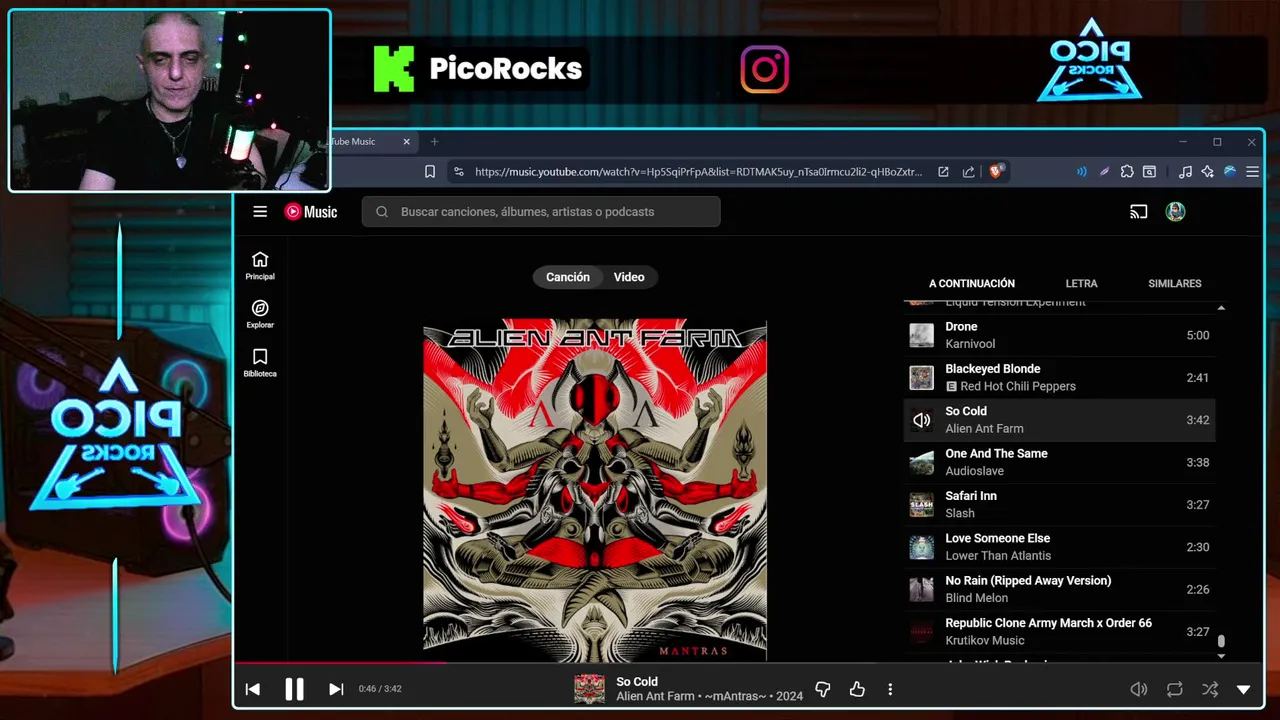This screenshot has height=720, width=1280.
Task: Open the browser main hamburger menu
Action: click(x=1252, y=172)
